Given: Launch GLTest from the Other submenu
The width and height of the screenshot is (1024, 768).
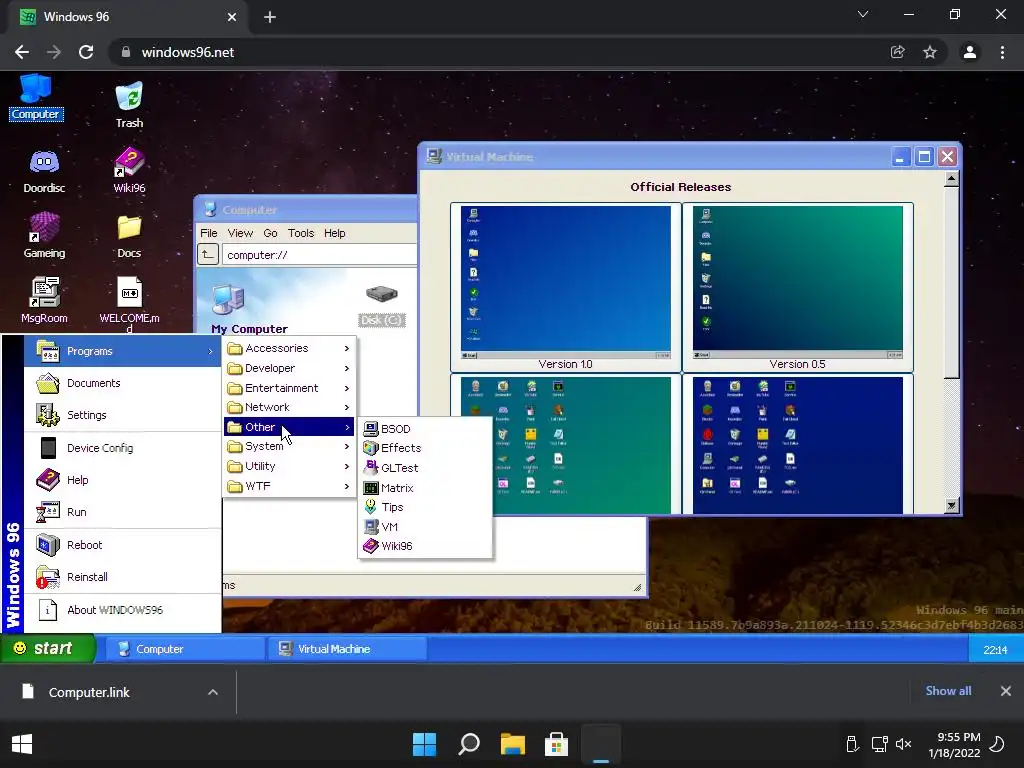Looking at the screenshot, I should (x=424, y=468).
